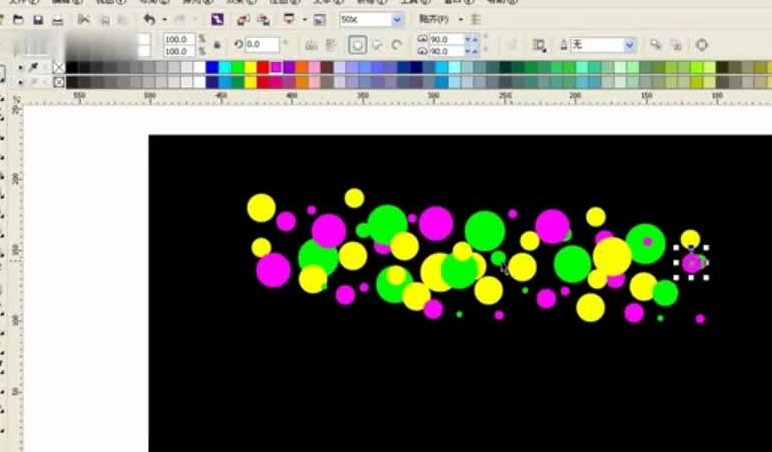
Task: Click the rotation angle icon before 0.0
Action: (x=238, y=45)
